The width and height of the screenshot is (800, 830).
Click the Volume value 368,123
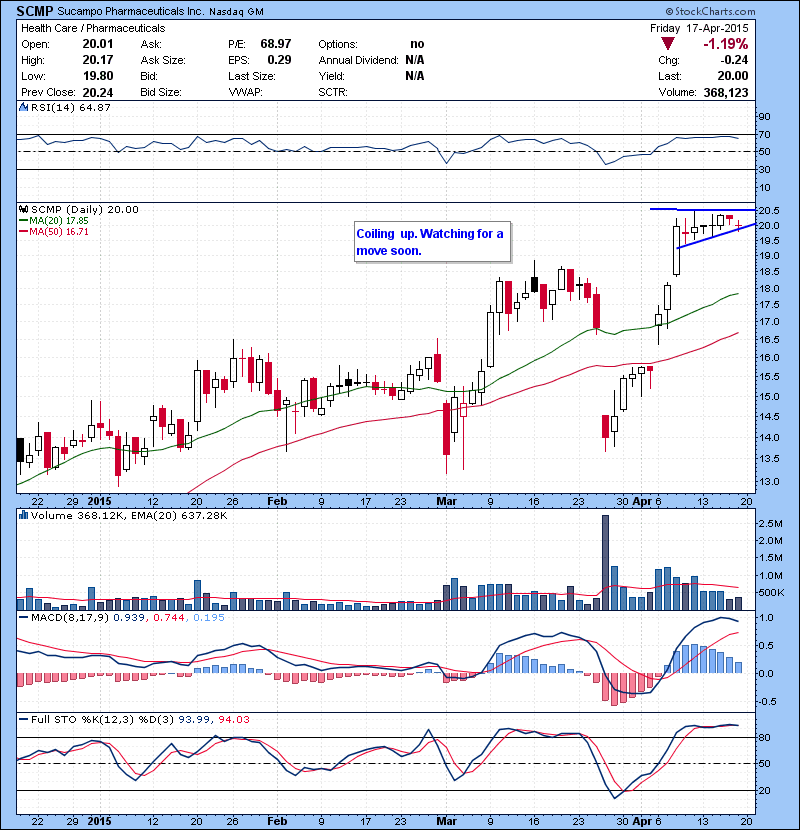click(725, 92)
